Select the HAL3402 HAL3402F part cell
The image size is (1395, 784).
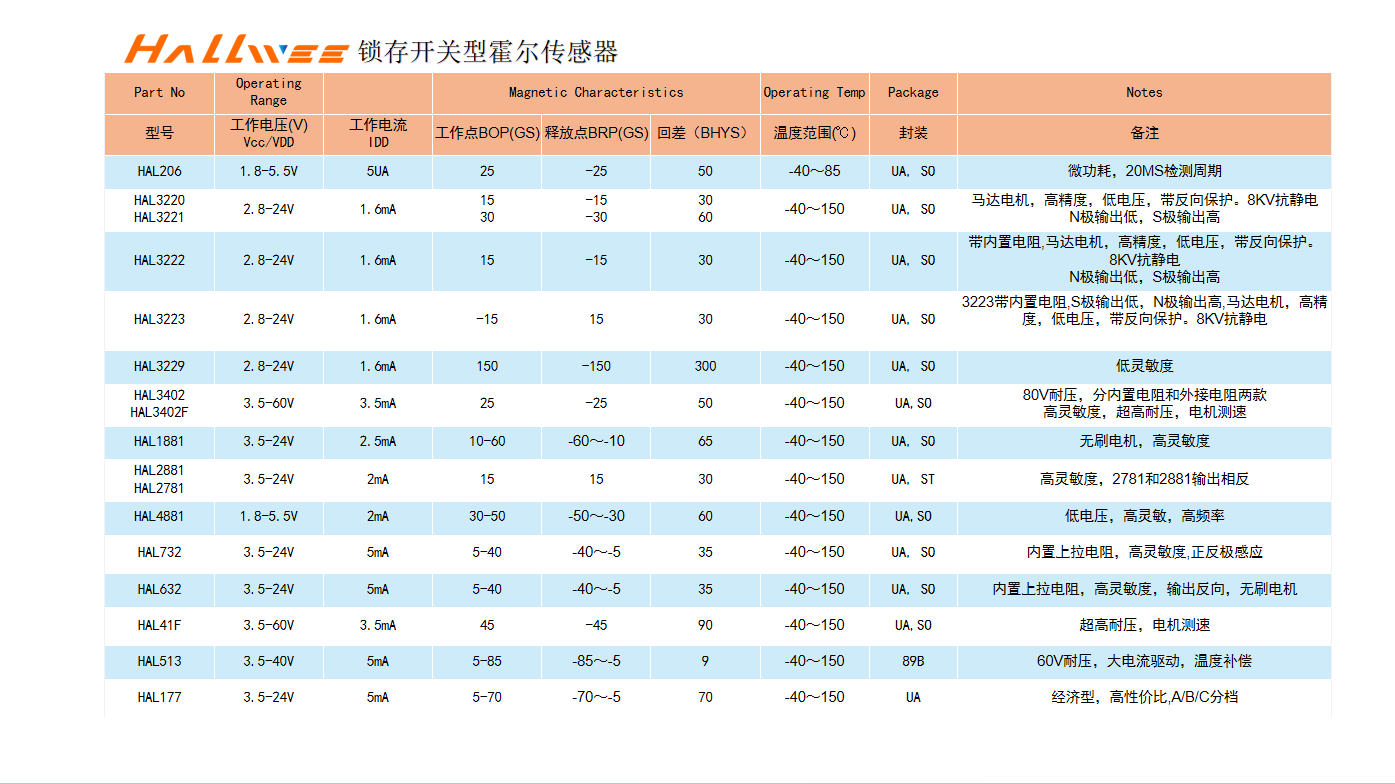[x=160, y=403]
